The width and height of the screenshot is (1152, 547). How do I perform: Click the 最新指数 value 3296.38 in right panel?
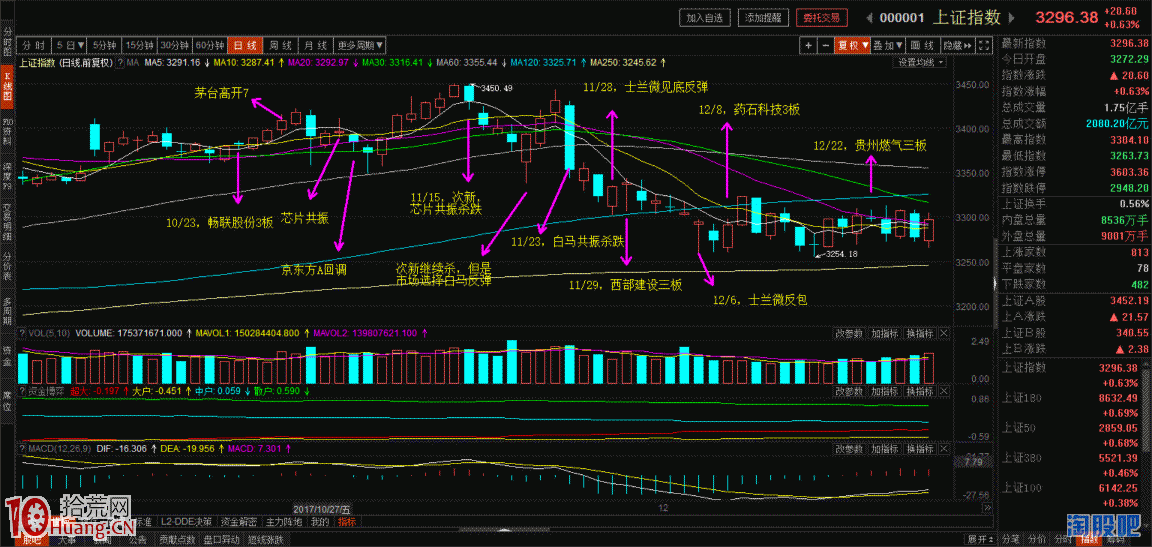(x=1128, y=43)
